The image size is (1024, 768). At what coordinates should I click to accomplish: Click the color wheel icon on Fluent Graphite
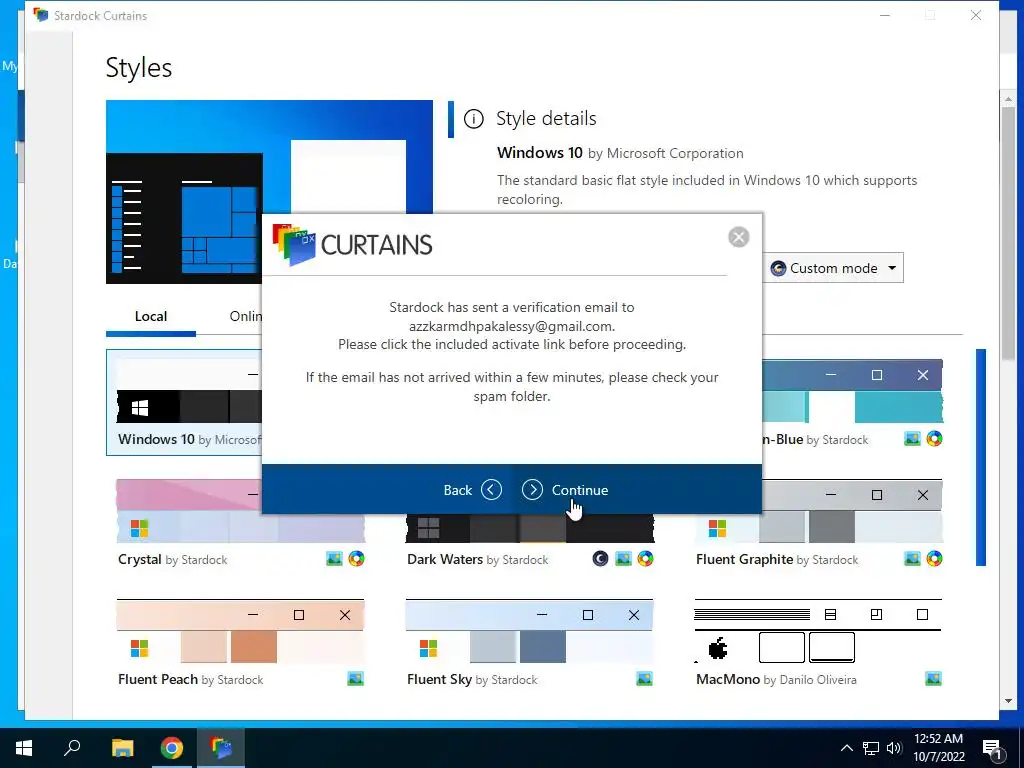[935, 559]
